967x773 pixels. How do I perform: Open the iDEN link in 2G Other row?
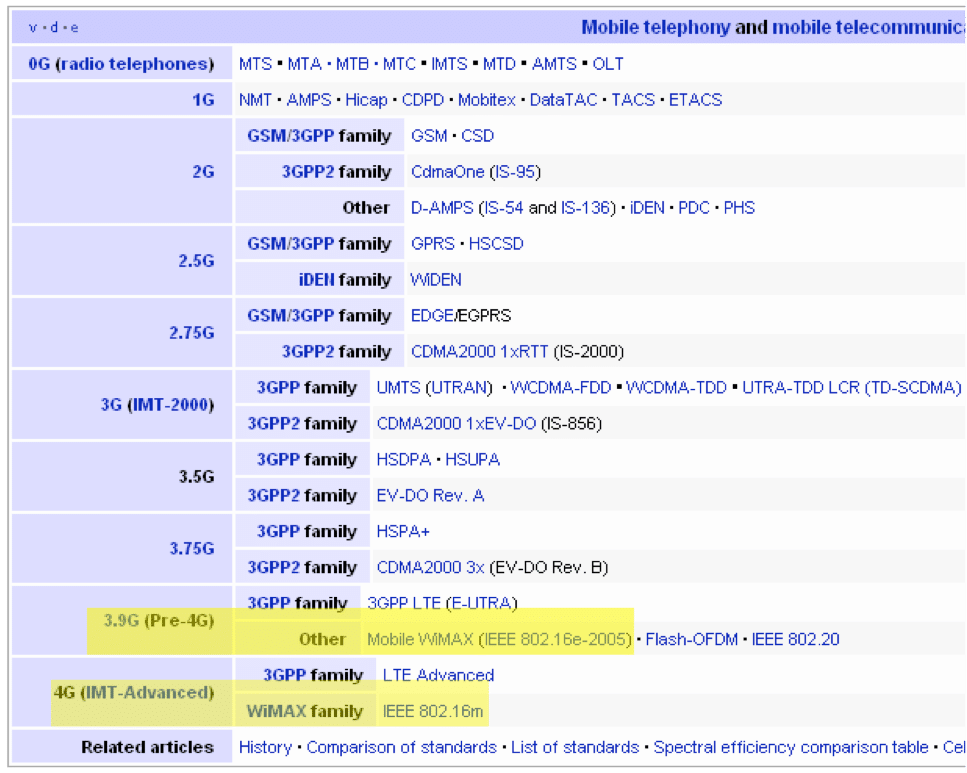pyautogui.click(x=647, y=207)
